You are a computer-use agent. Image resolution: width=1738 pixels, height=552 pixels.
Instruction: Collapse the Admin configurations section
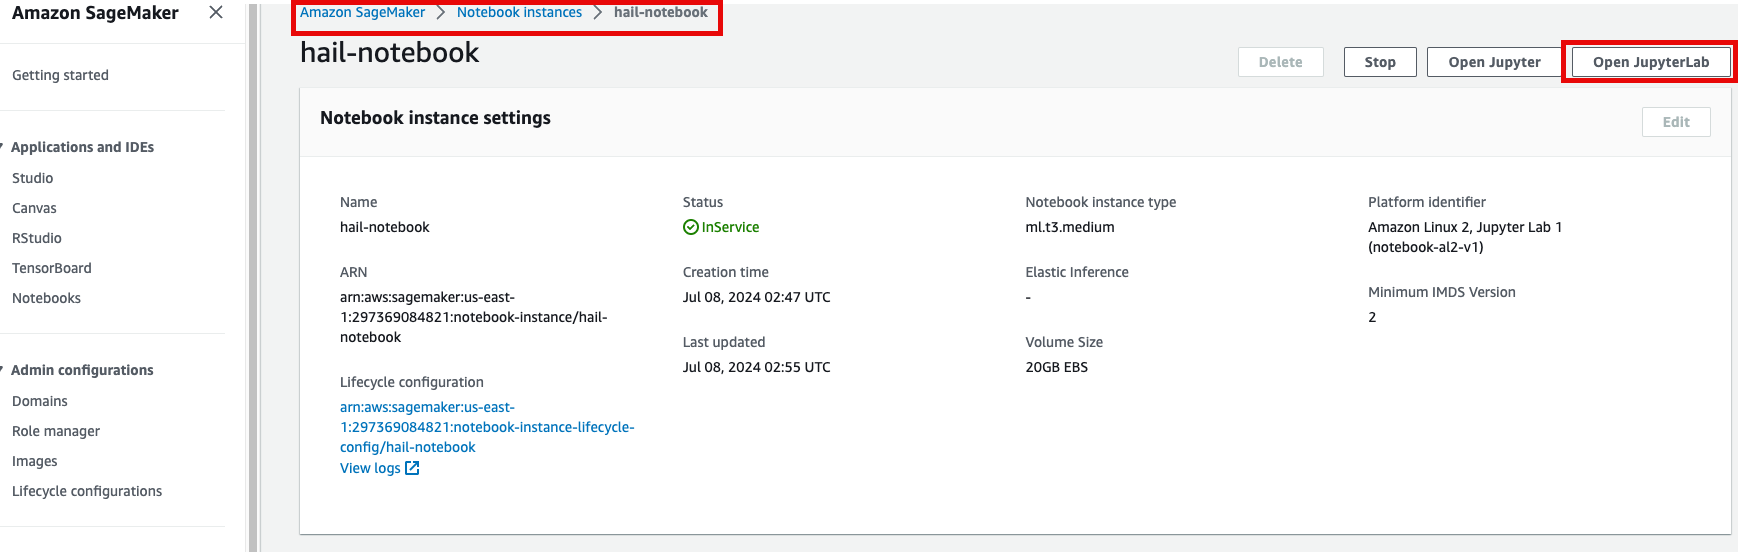[3, 370]
